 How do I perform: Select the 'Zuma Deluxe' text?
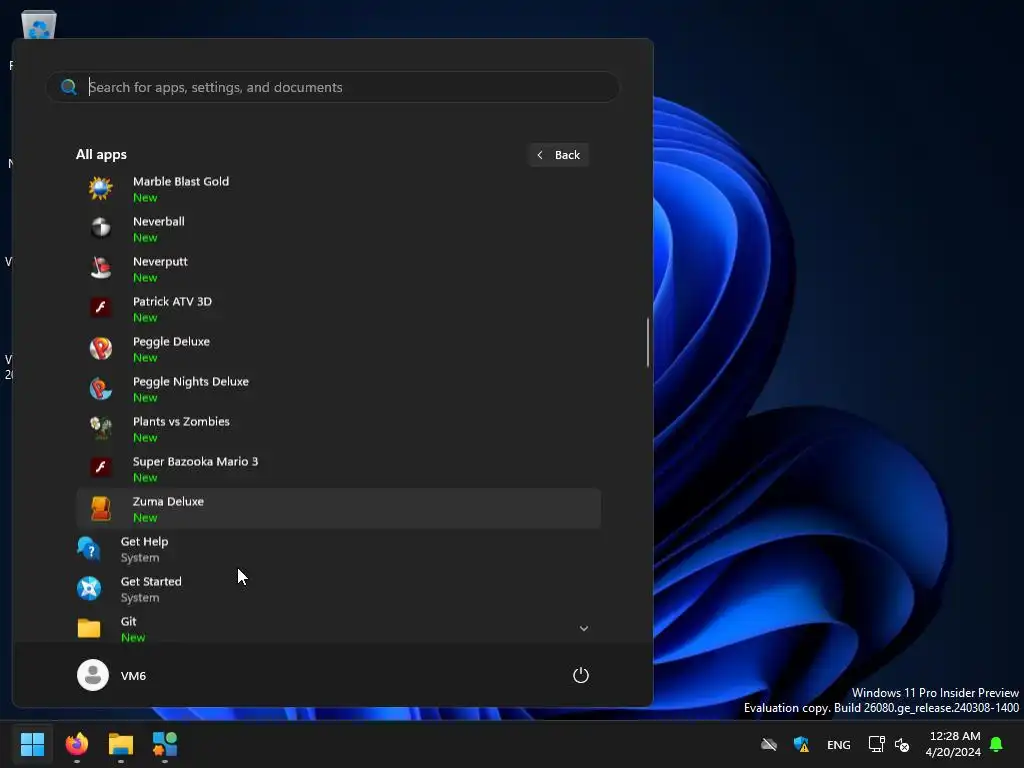168,502
